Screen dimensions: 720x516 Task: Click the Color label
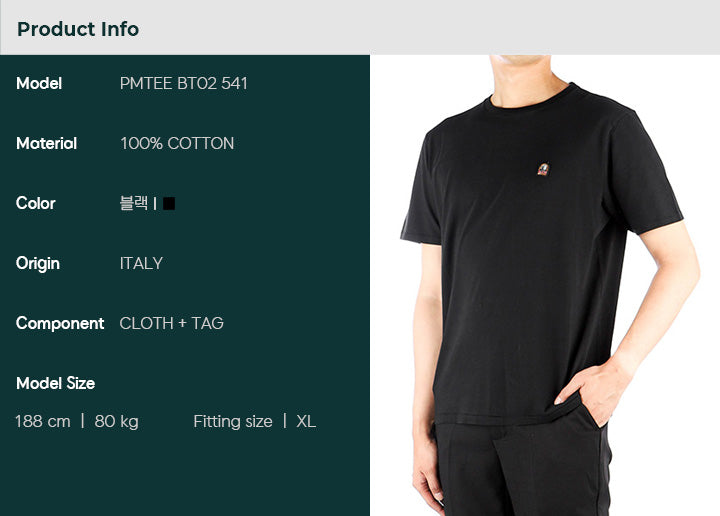[x=36, y=203]
